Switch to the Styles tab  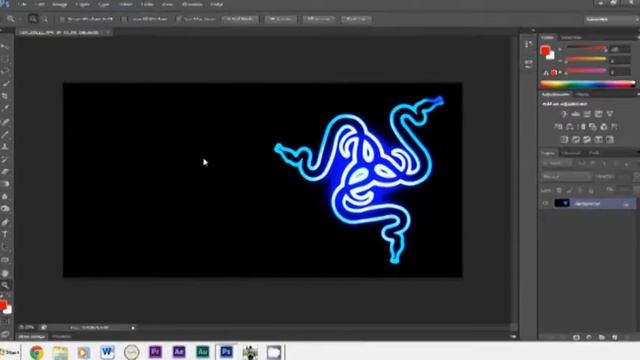583,94
